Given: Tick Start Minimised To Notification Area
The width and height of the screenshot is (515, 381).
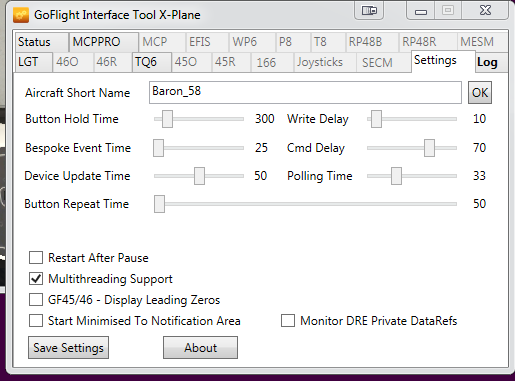Looking at the screenshot, I should 36,321.
